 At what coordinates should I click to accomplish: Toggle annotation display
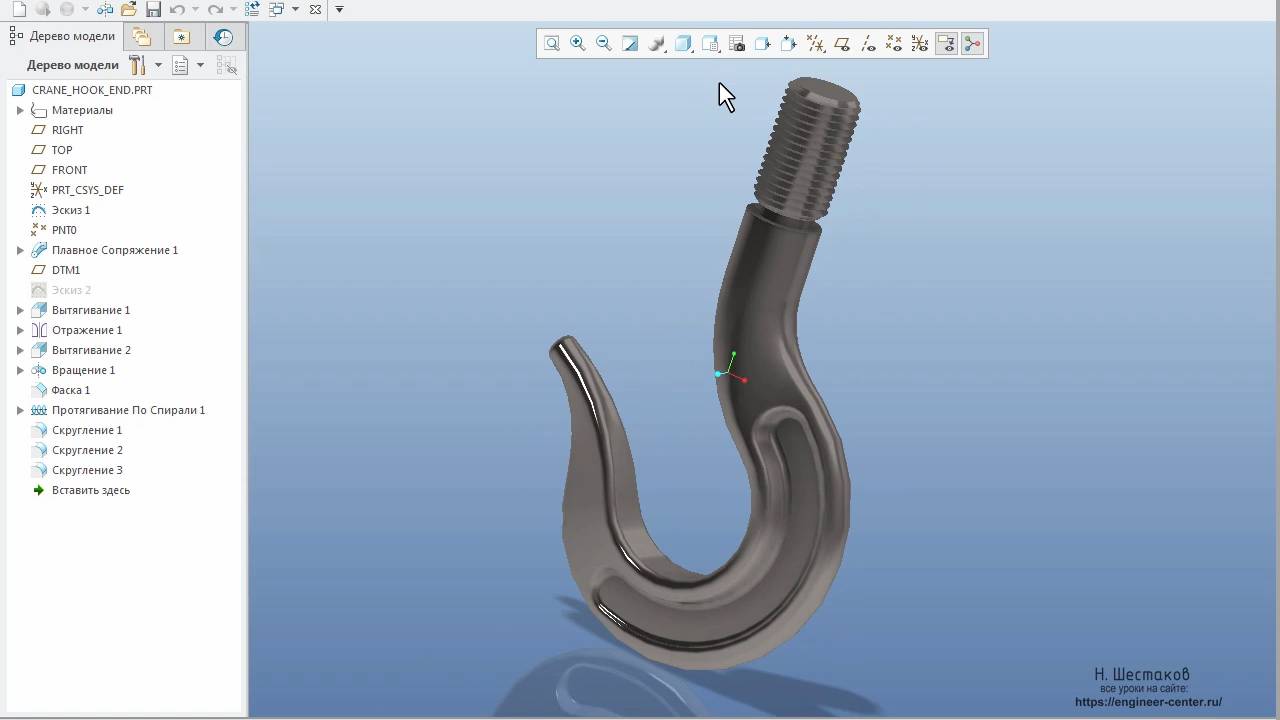pyautogui.click(x=946, y=43)
